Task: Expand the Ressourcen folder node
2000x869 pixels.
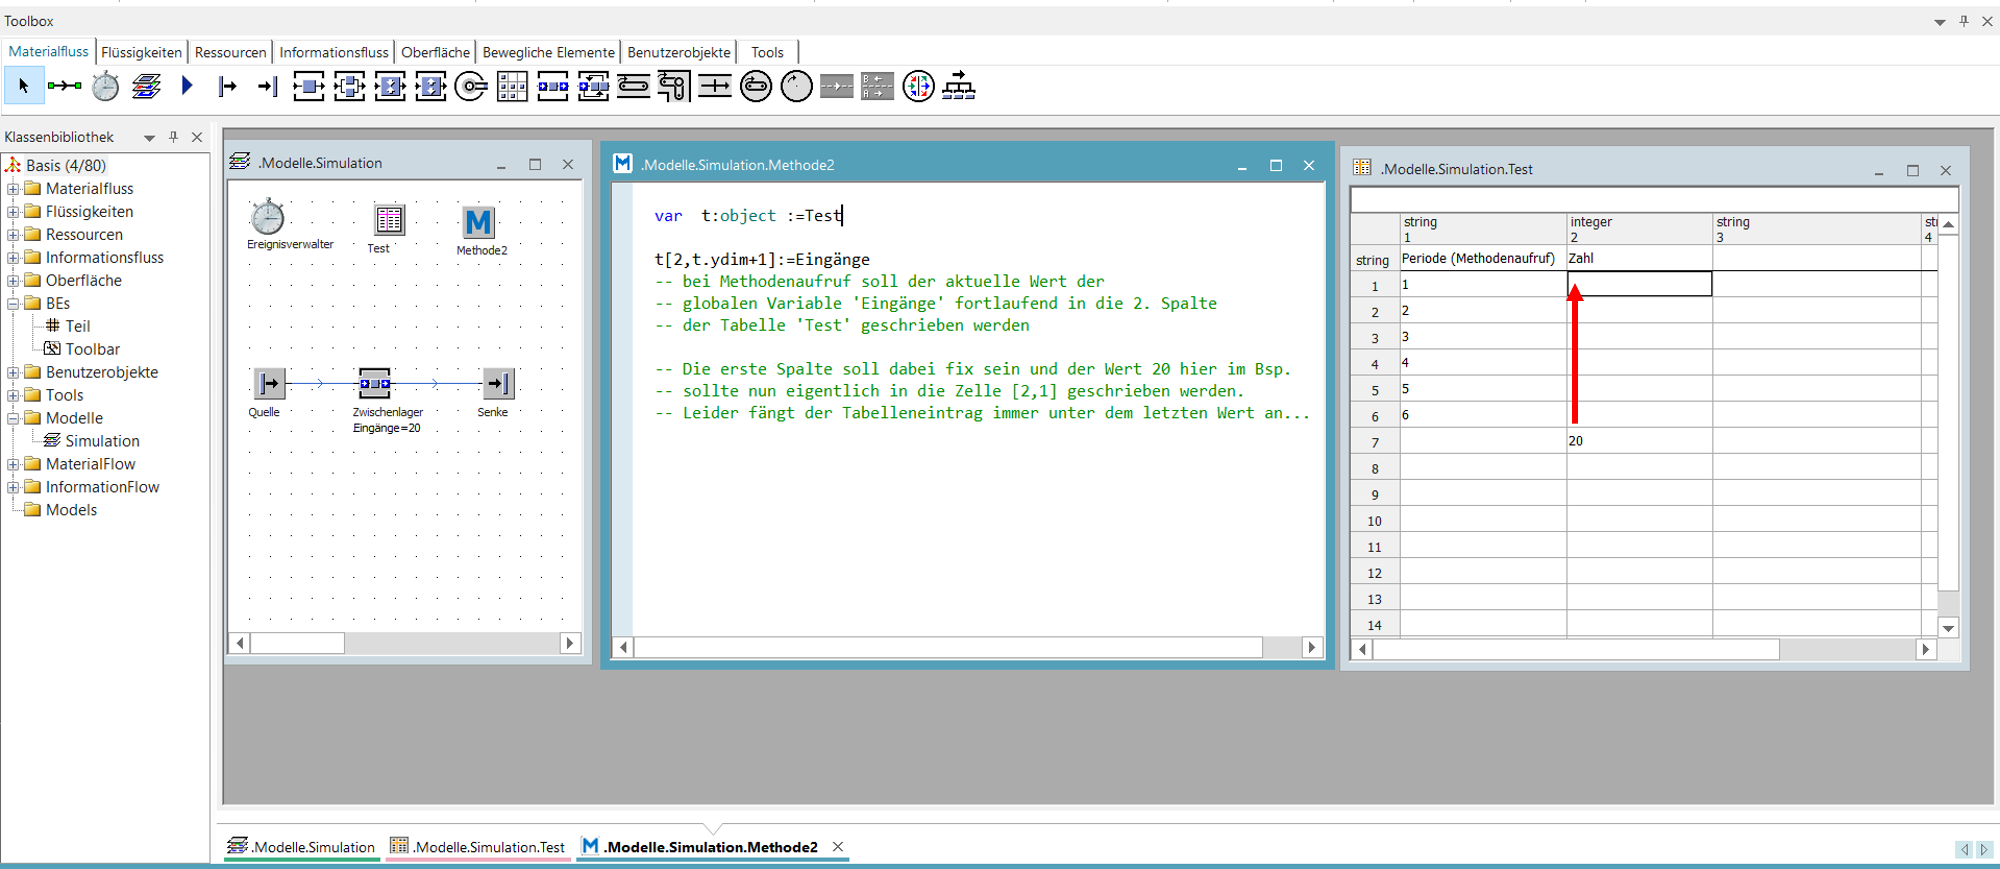Action: point(13,234)
